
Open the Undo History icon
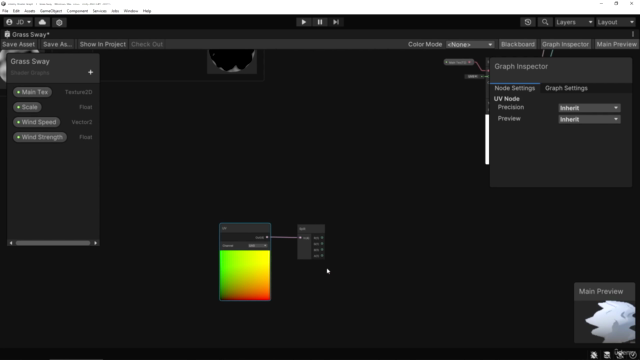coord(528,22)
